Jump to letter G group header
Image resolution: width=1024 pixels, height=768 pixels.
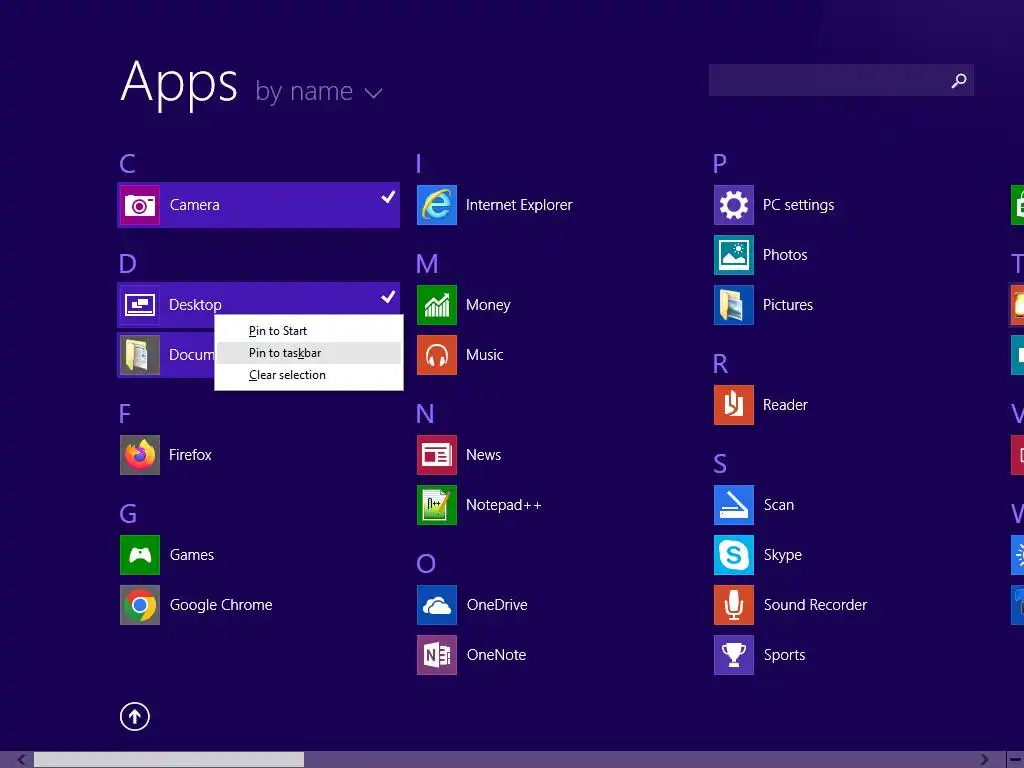[128, 514]
